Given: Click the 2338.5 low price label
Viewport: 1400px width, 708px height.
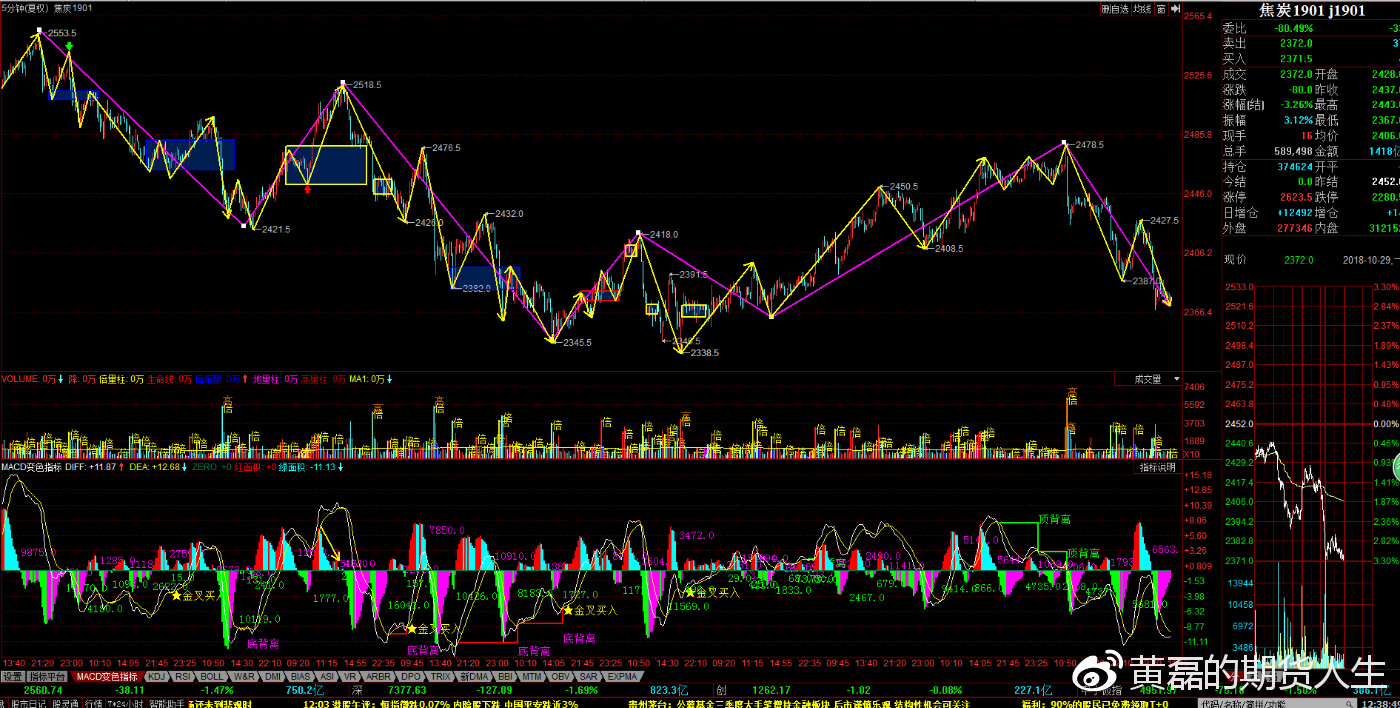Looking at the screenshot, I should click(703, 352).
